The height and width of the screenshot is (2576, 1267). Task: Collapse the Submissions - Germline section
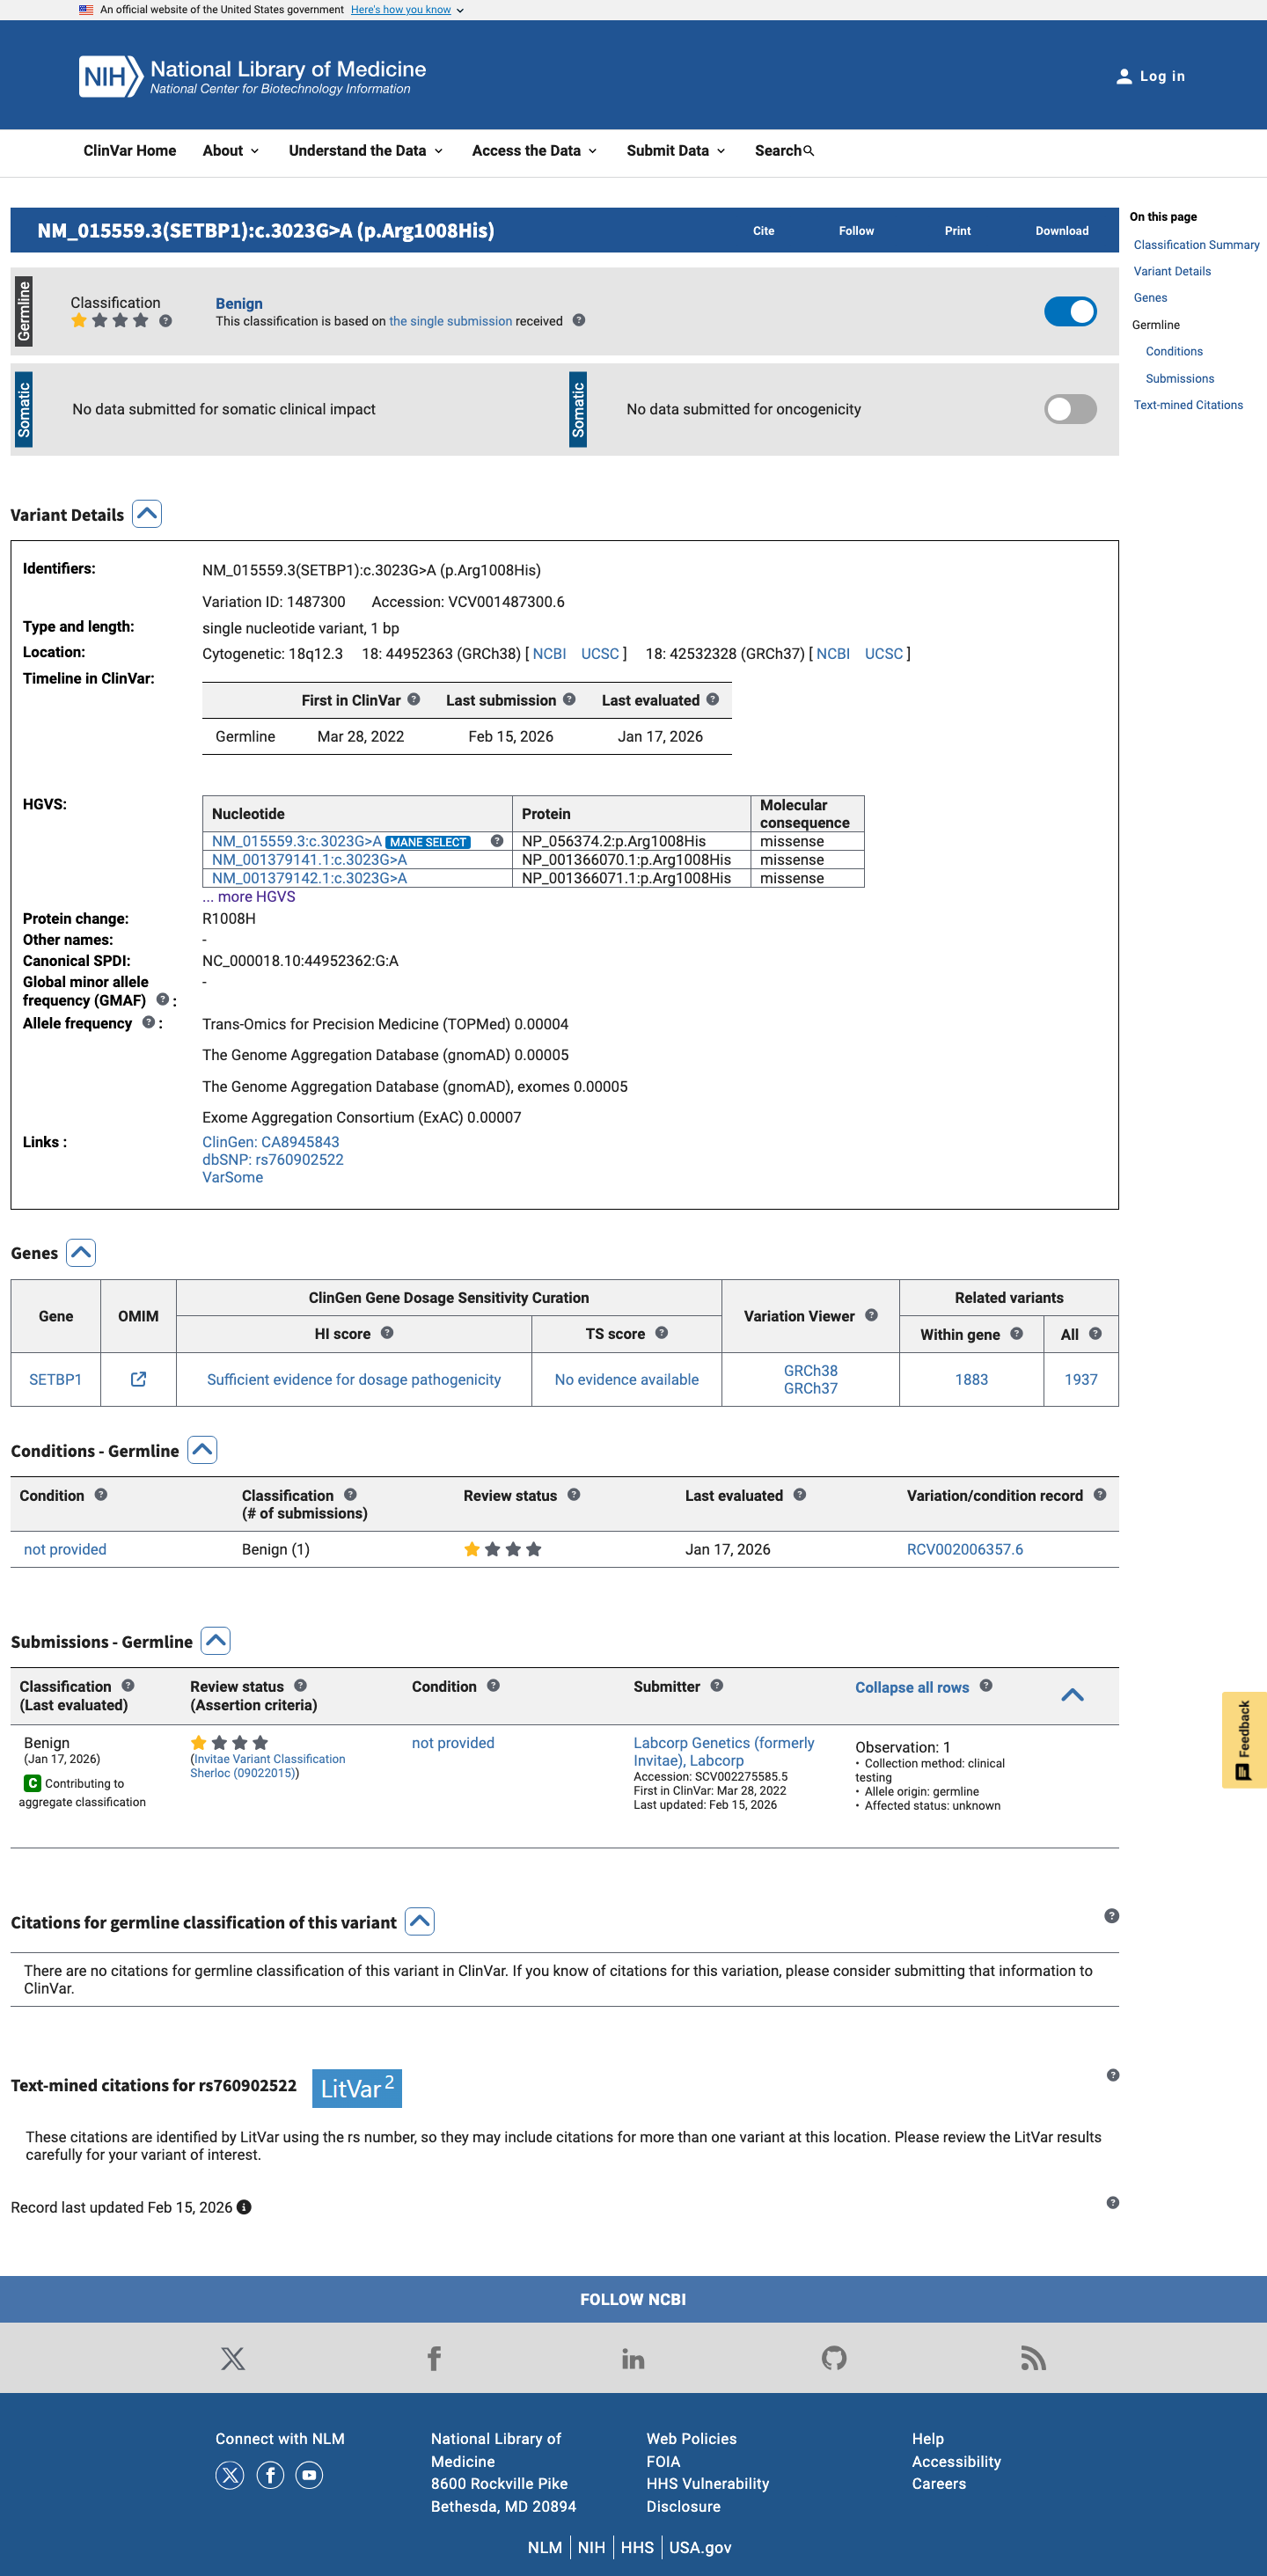coord(216,1641)
